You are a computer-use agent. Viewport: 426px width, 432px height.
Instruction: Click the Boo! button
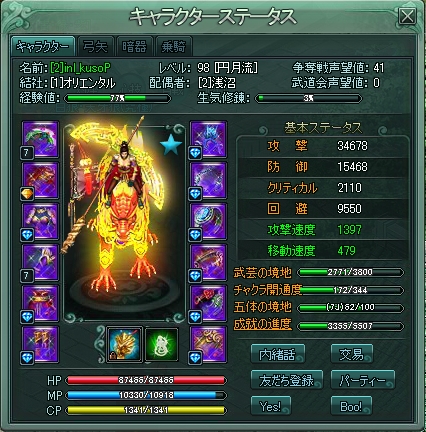point(351,406)
